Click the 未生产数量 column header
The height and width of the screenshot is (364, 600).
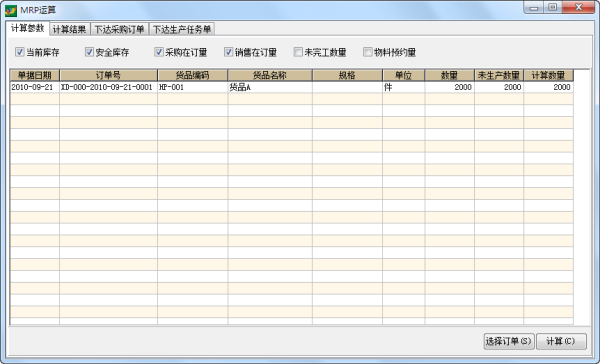(499, 75)
